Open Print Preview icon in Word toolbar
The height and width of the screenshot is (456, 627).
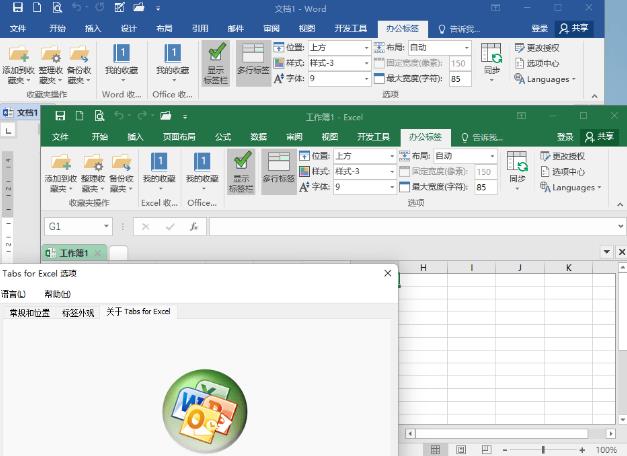coord(57,7)
